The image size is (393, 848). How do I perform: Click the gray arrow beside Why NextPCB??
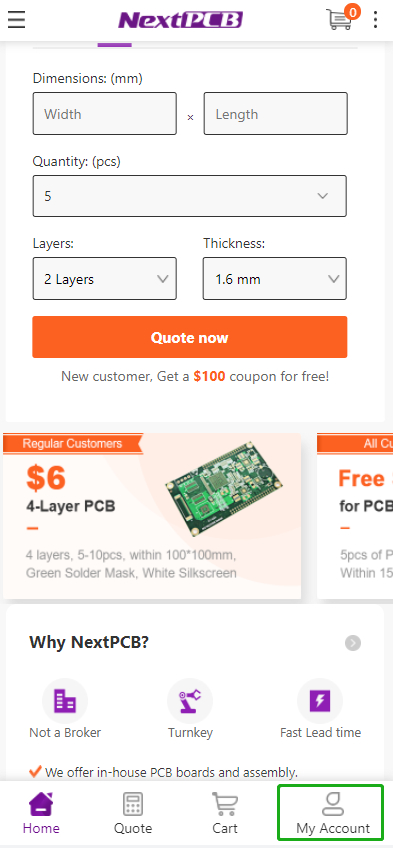353,643
